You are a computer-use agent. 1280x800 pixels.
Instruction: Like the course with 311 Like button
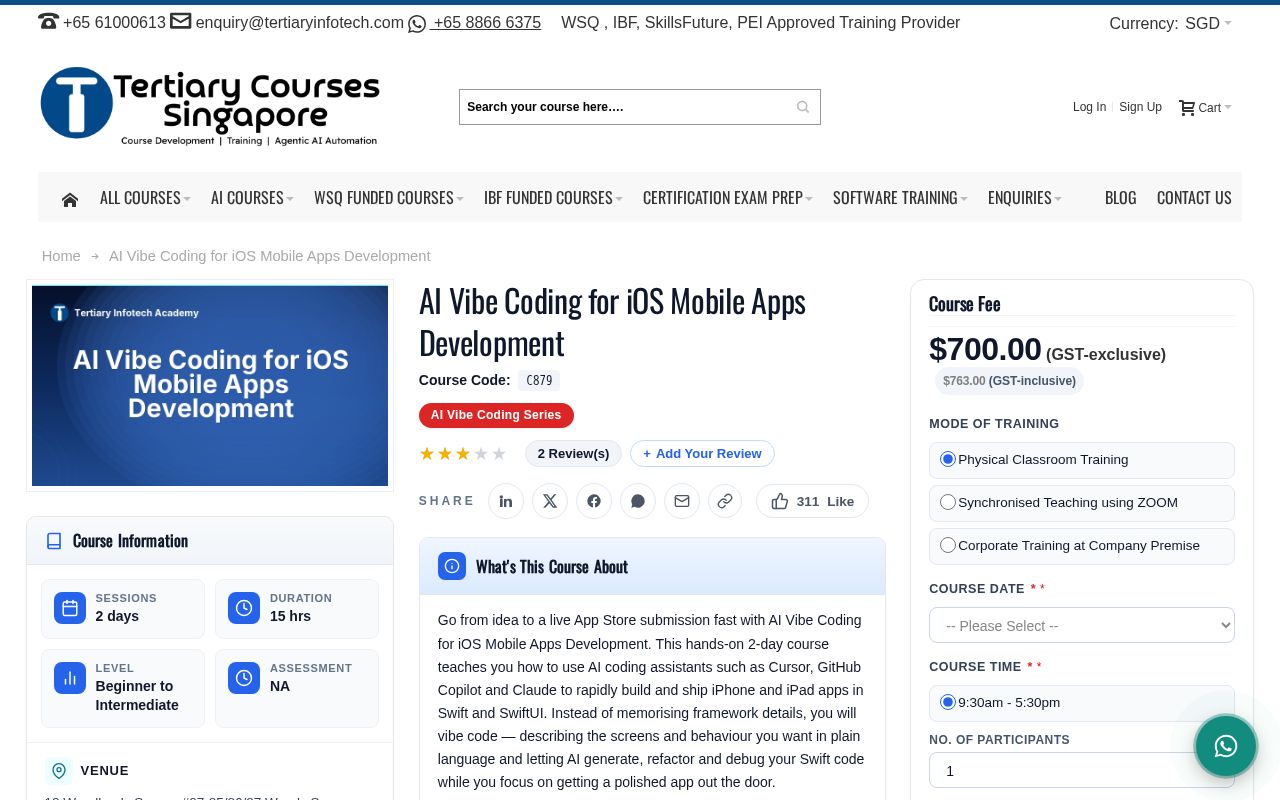(812, 501)
